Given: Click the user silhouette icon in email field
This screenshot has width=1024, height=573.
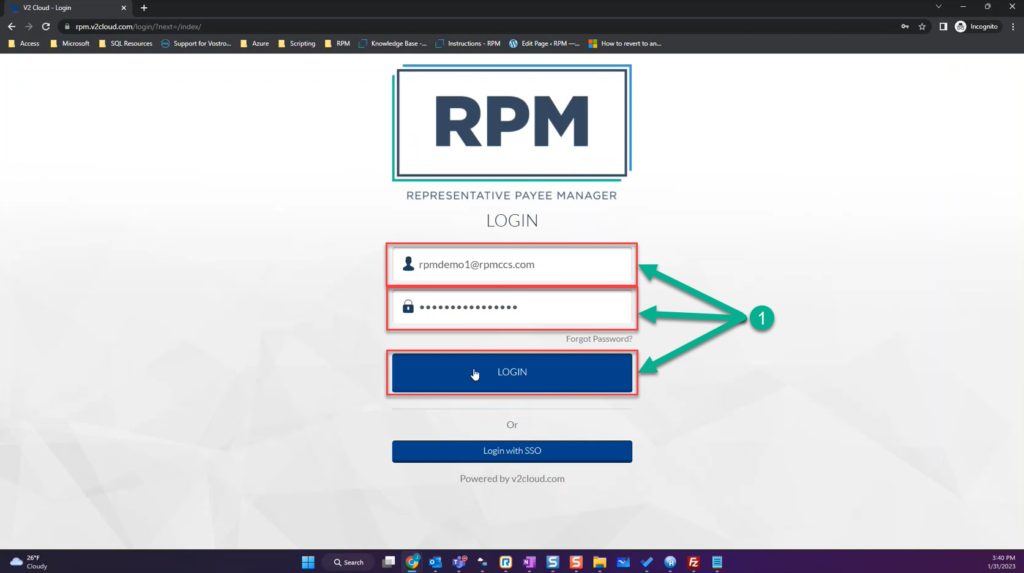Looking at the screenshot, I should (408, 263).
